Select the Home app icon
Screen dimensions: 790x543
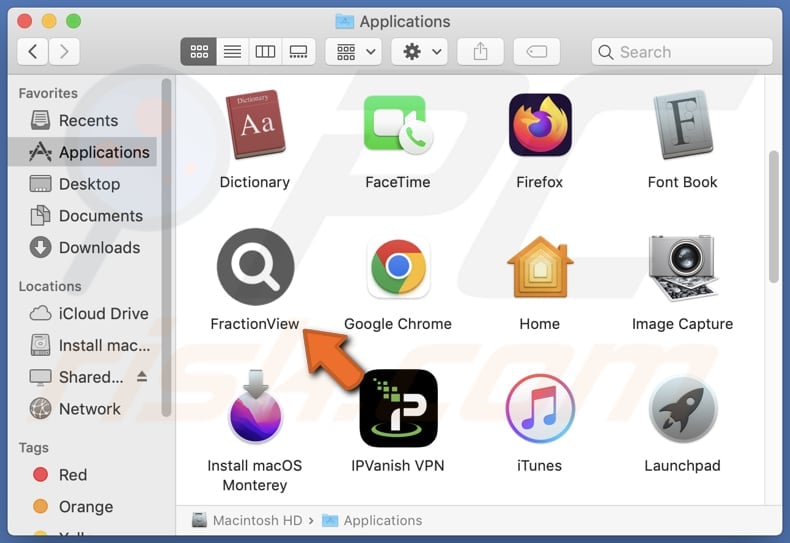point(540,267)
